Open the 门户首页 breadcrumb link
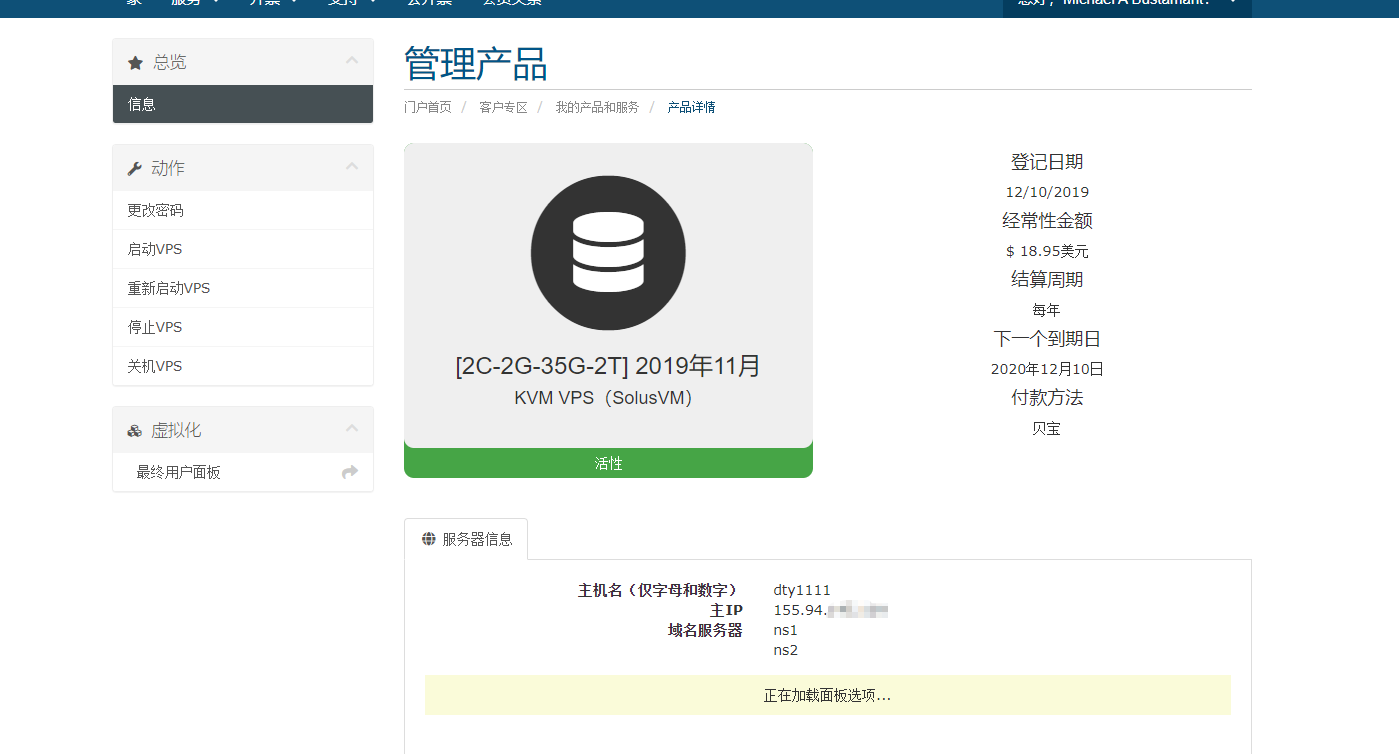The height and width of the screenshot is (754, 1399). 427,107
